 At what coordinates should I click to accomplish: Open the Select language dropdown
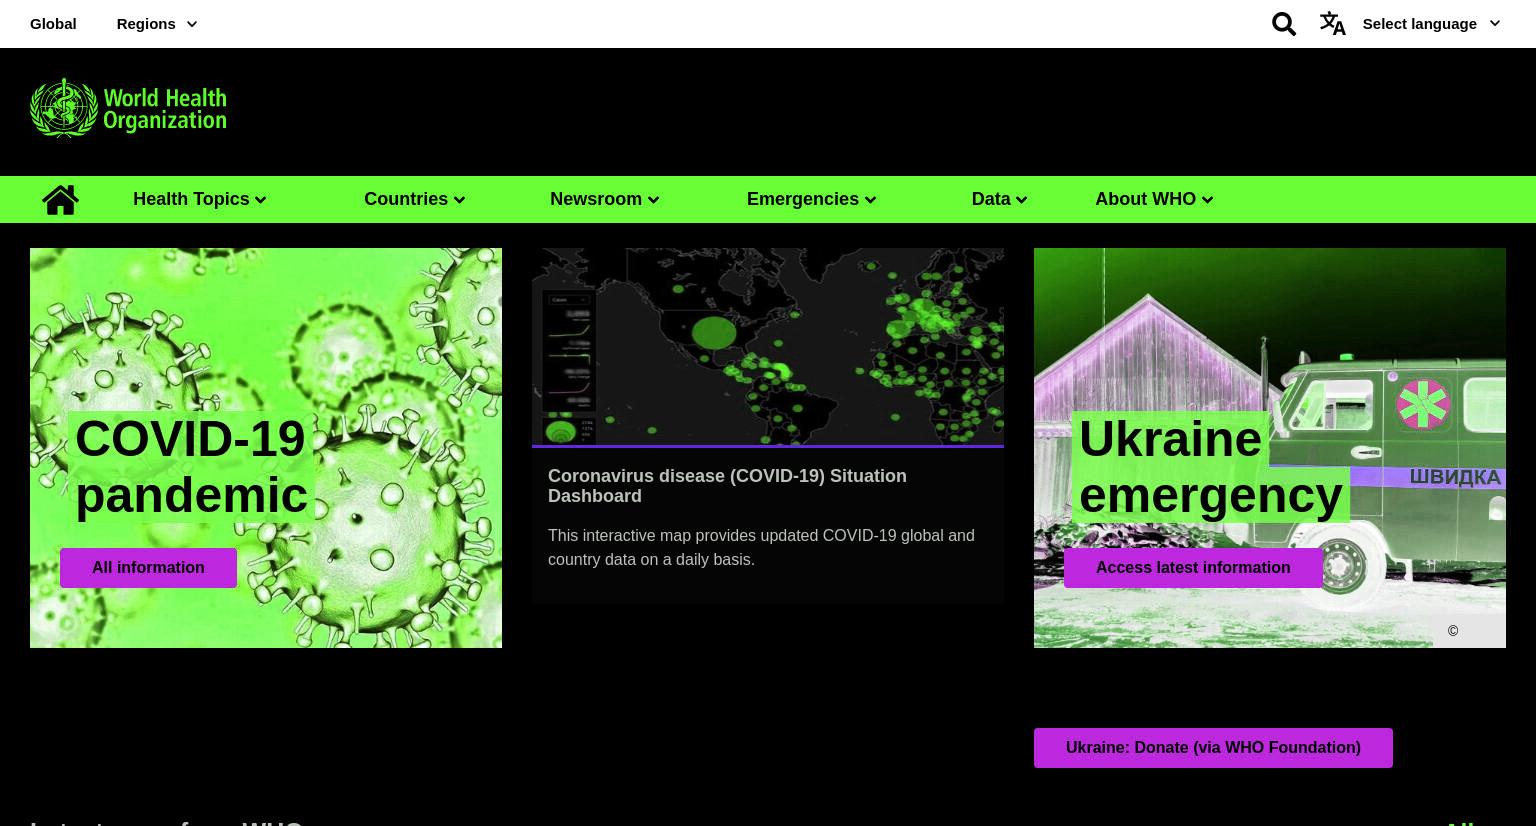(x=1431, y=23)
